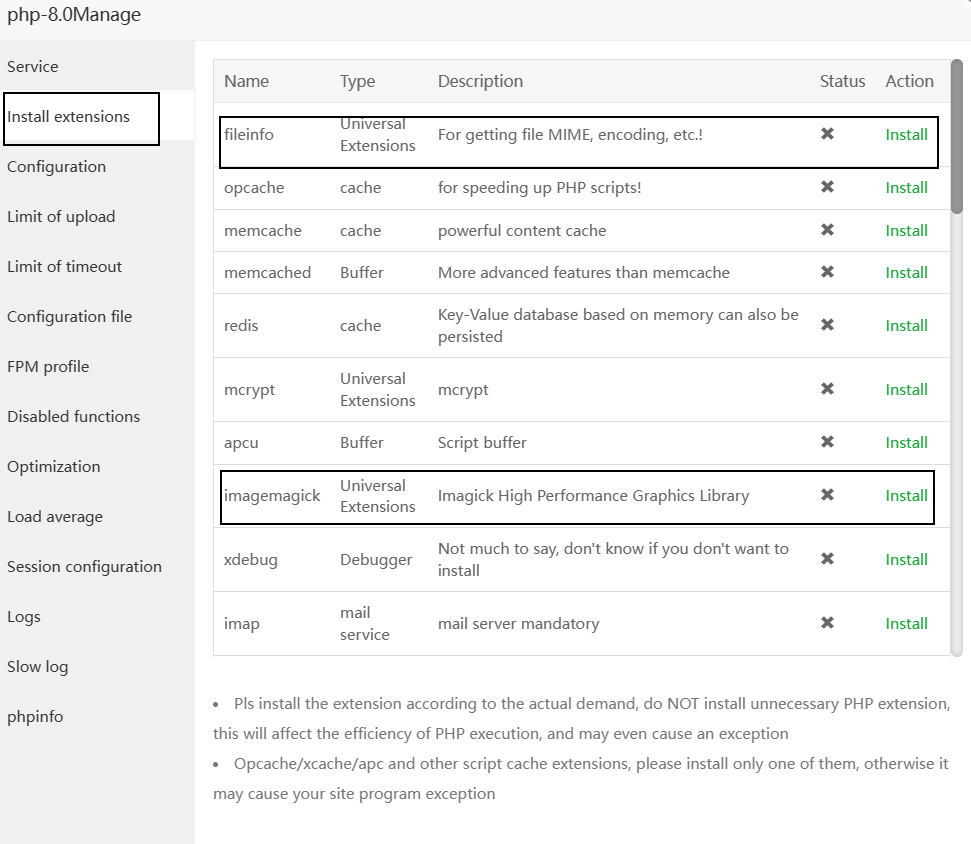Install the imagemagick extension
Image resolution: width=971 pixels, height=844 pixels.
click(x=906, y=495)
